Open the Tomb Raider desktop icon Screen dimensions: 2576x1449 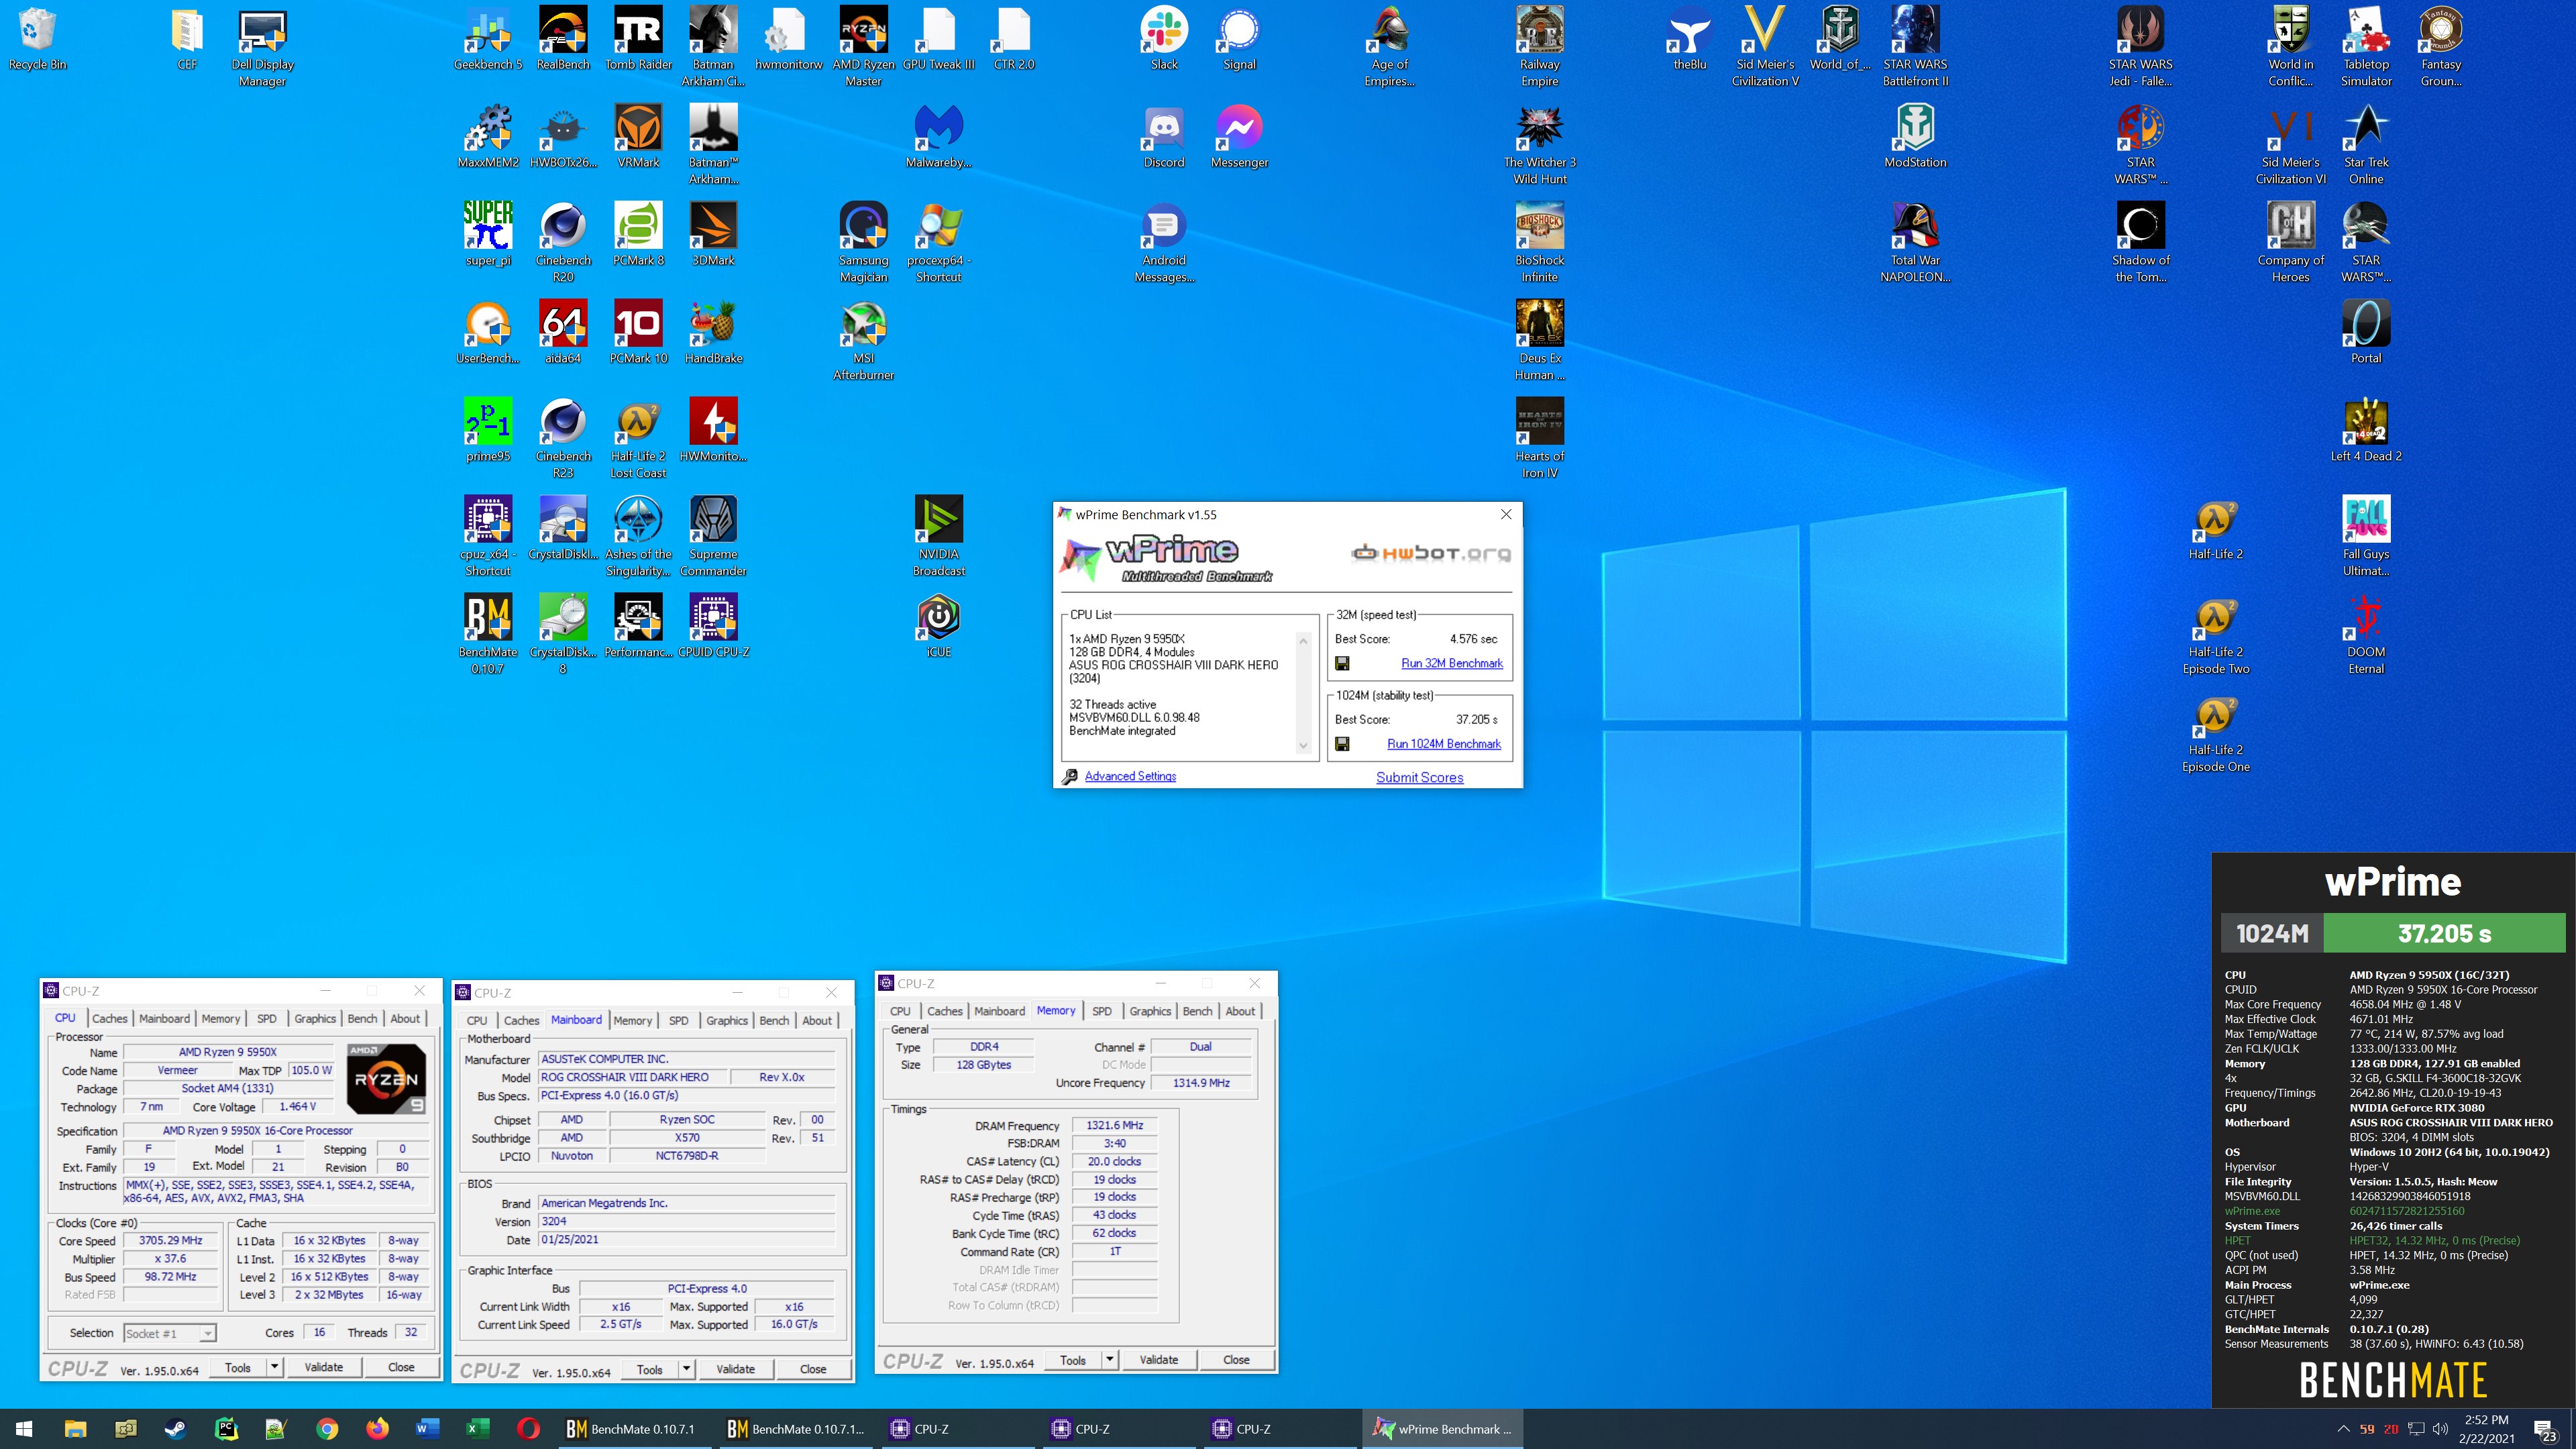[638, 39]
